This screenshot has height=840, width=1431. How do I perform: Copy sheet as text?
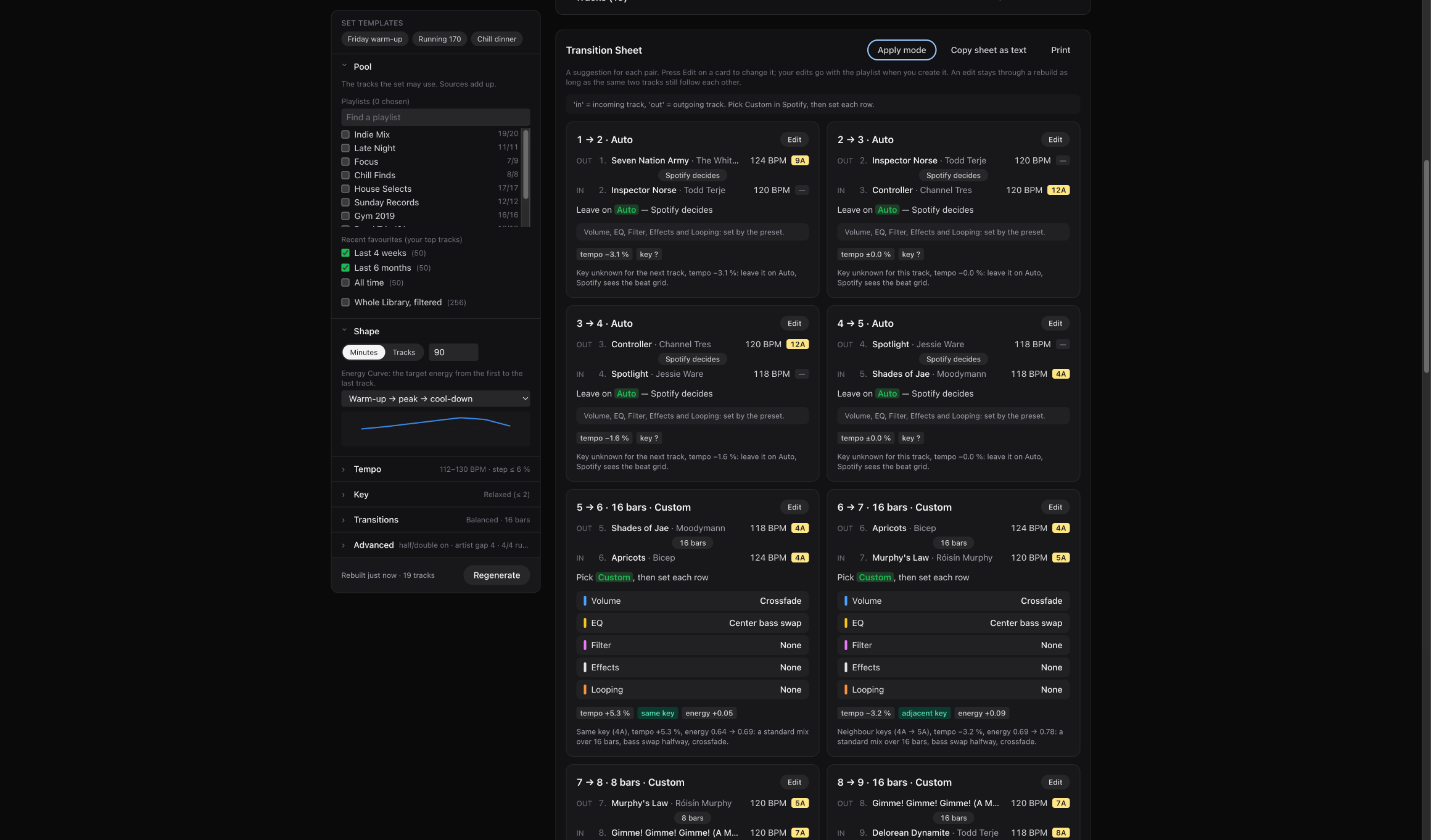click(988, 50)
